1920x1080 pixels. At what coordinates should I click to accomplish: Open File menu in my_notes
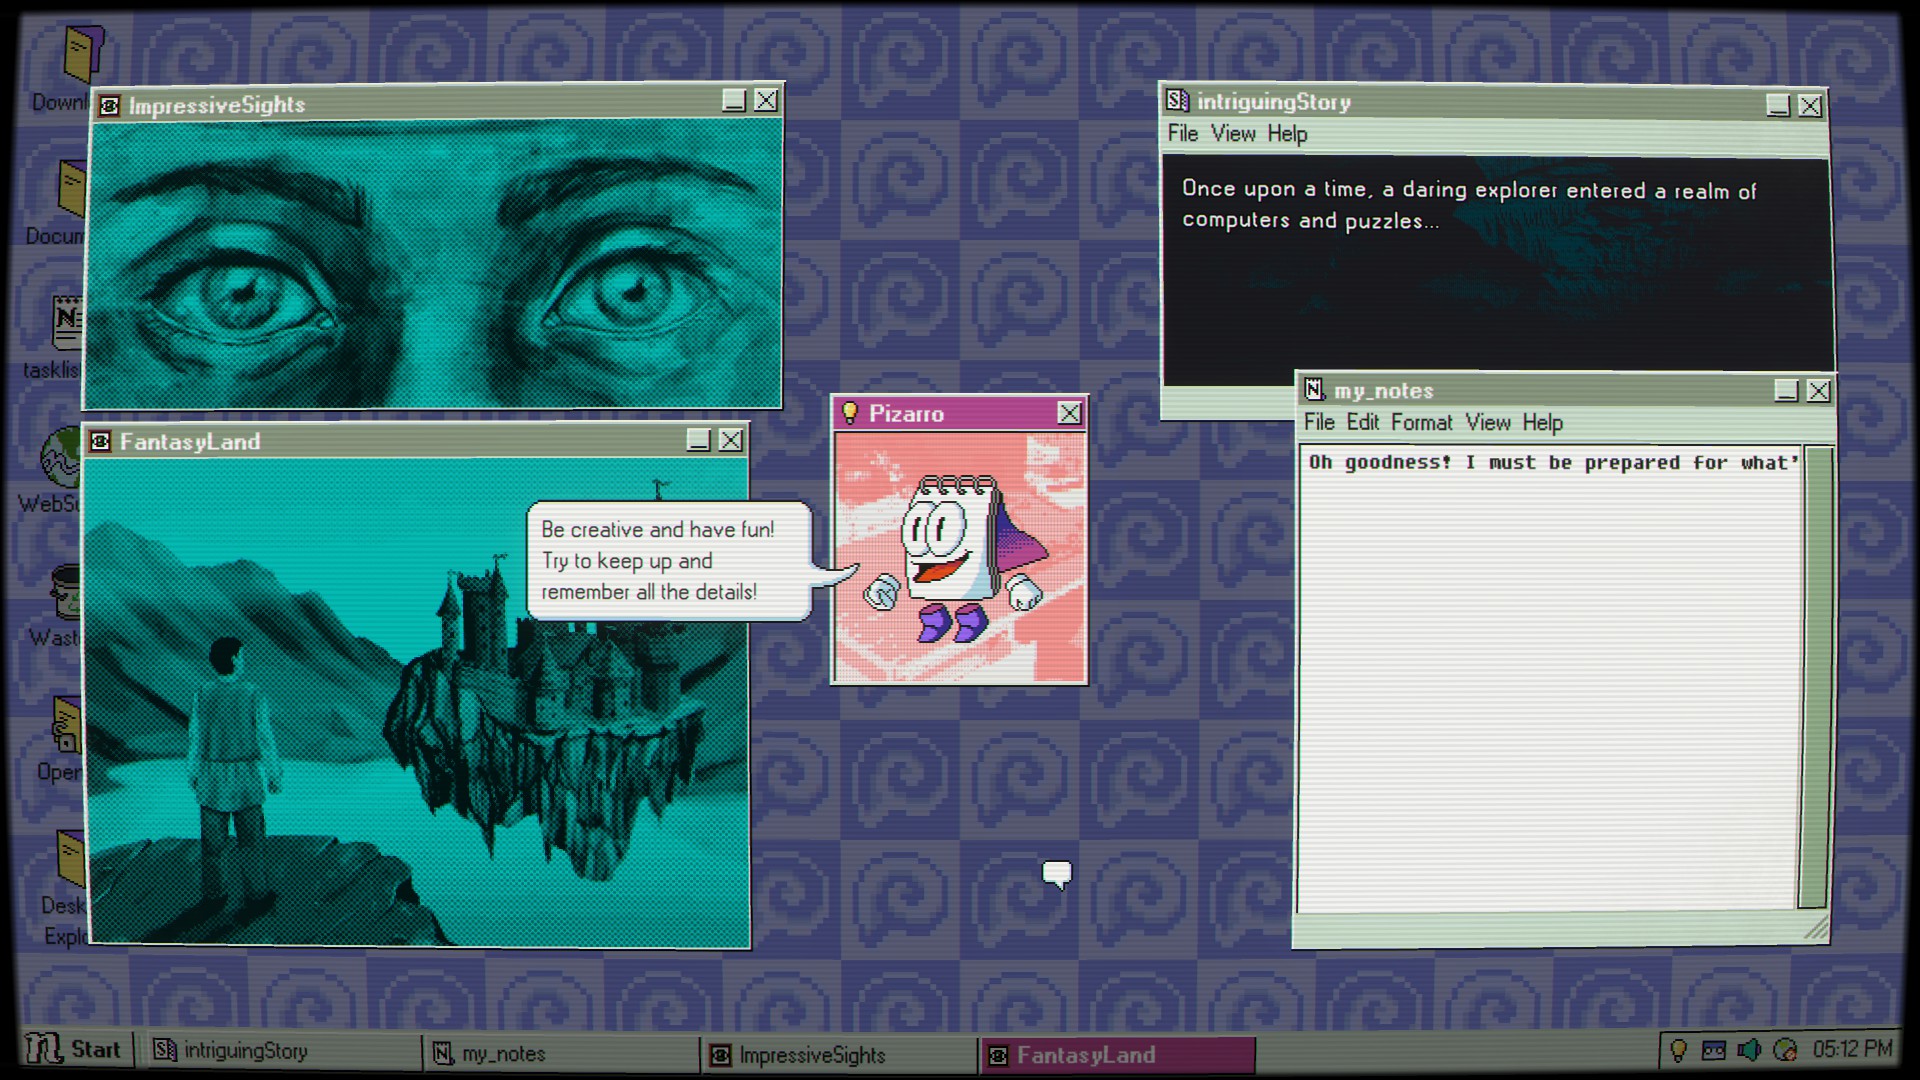click(1319, 422)
